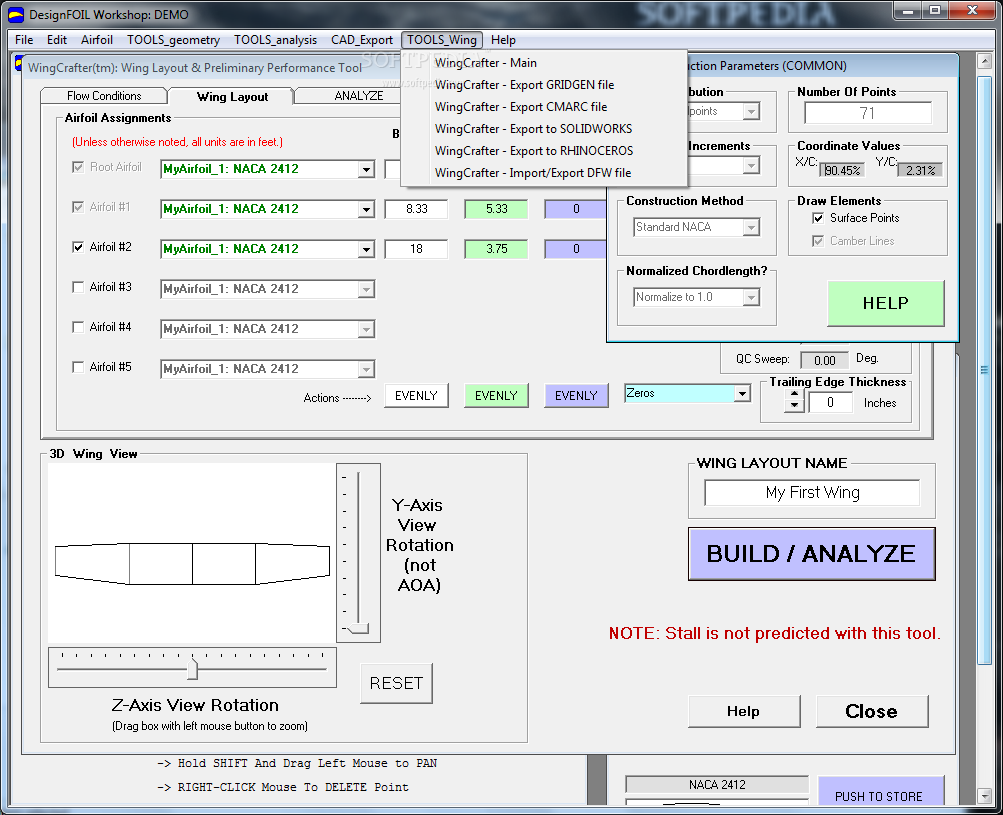Click the Help button beside Close

coord(743,711)
